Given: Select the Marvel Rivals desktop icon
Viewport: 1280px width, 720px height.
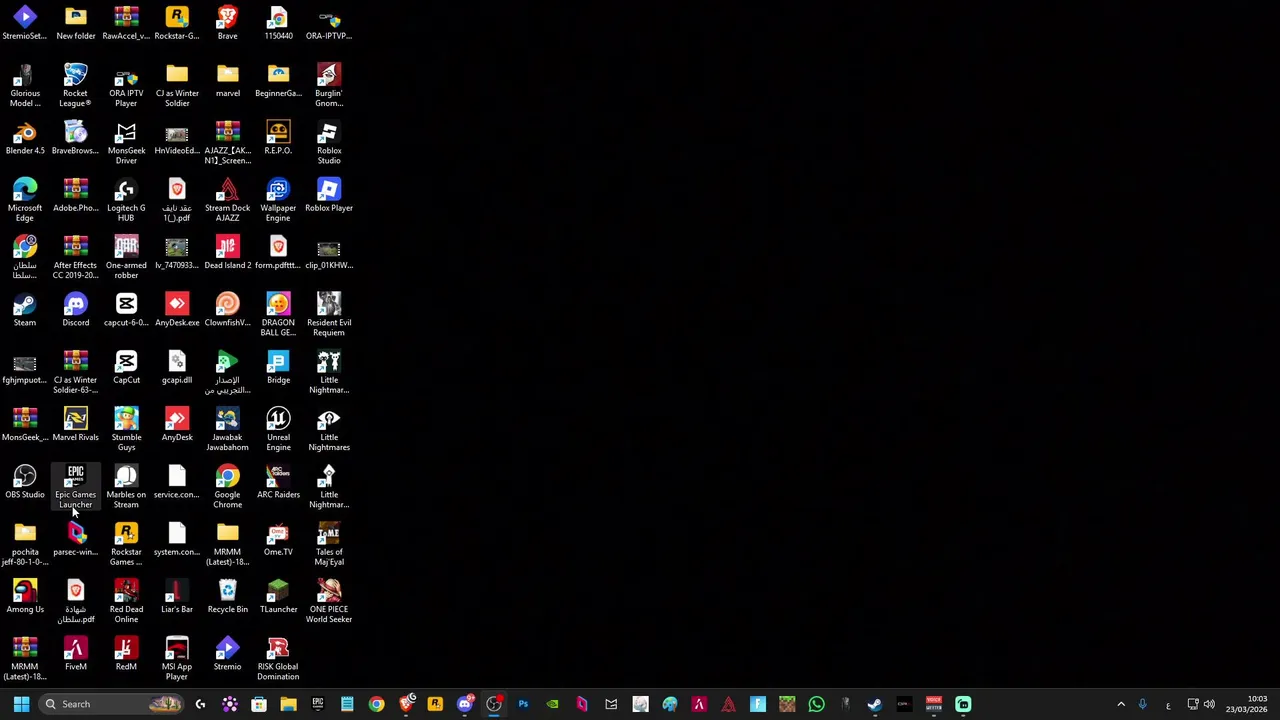Looking at the screenshot, I should pos(75,425).
